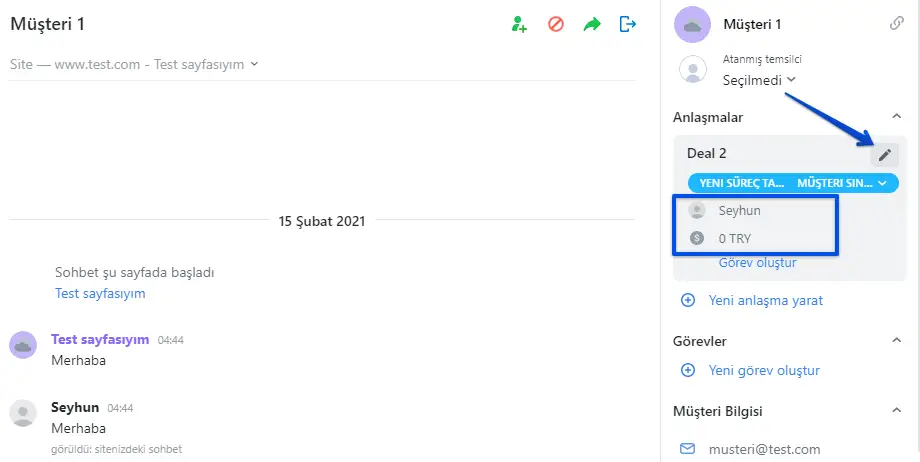Image resolution: width=920 pixels, height=462 pixels.
Task: Click the musteri@test.com email address
Action: [765, 450]
